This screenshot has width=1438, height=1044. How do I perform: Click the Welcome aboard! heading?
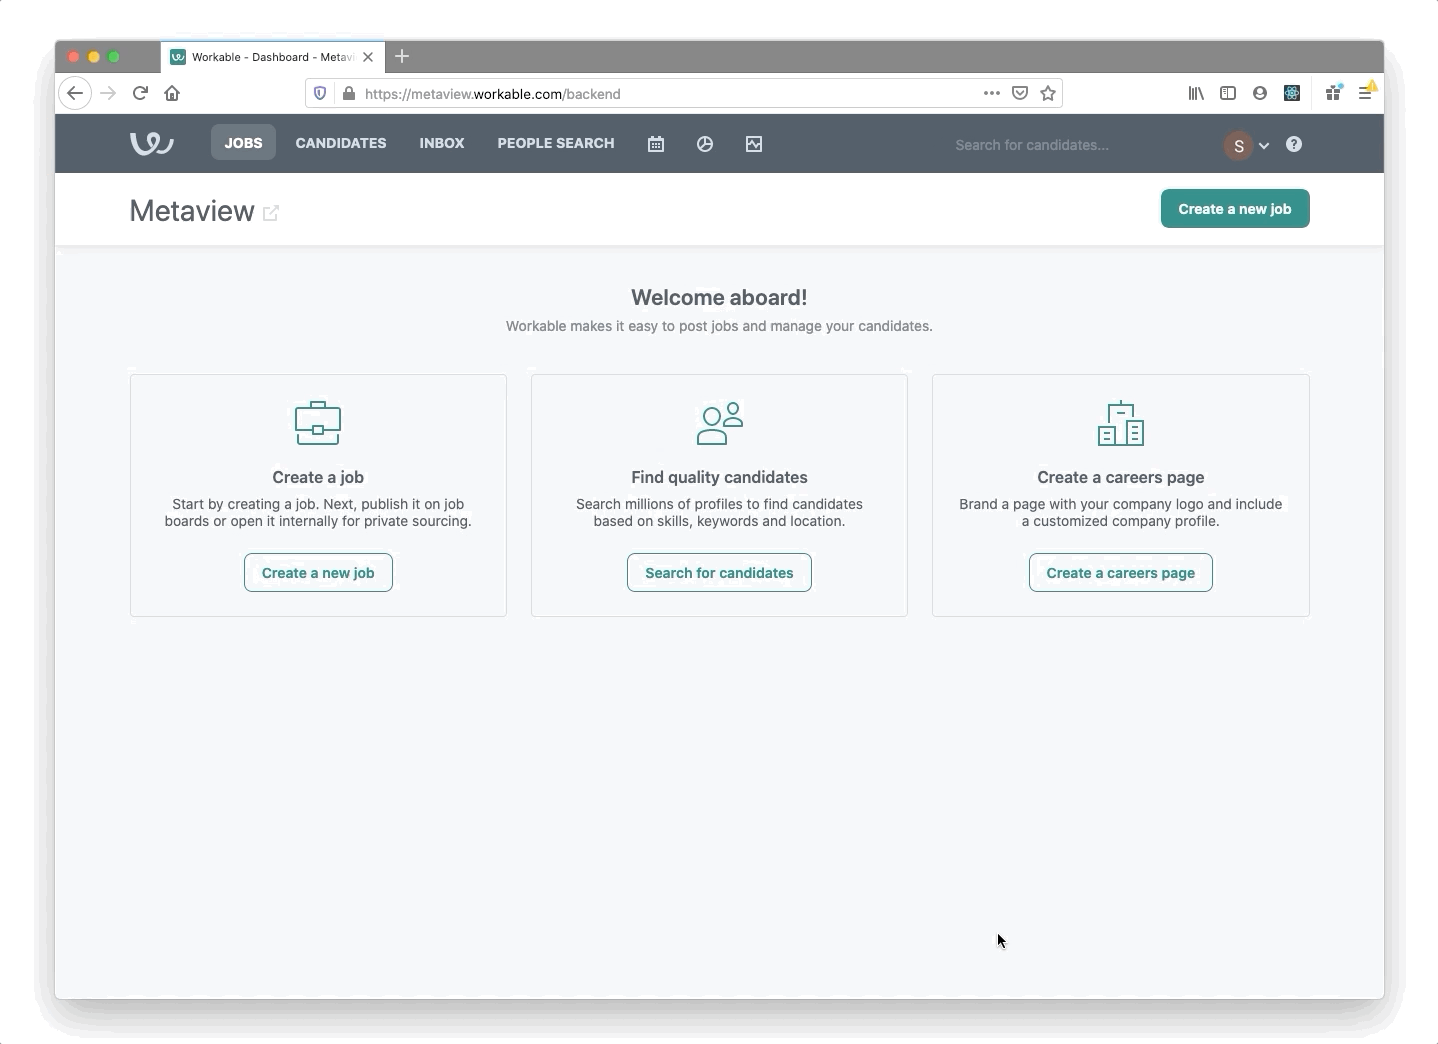coord(719,297)
